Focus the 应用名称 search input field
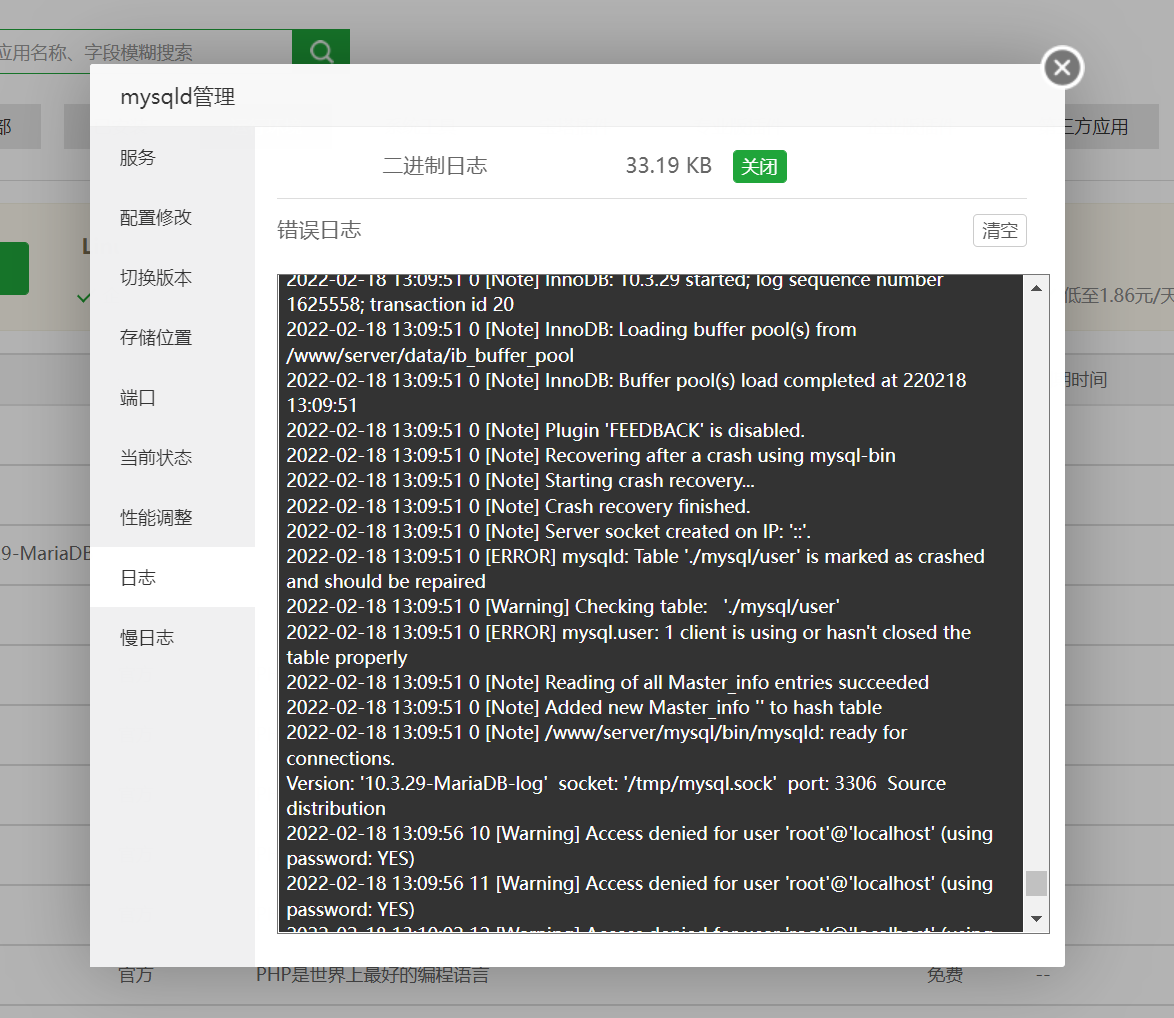 click(146, 52)
